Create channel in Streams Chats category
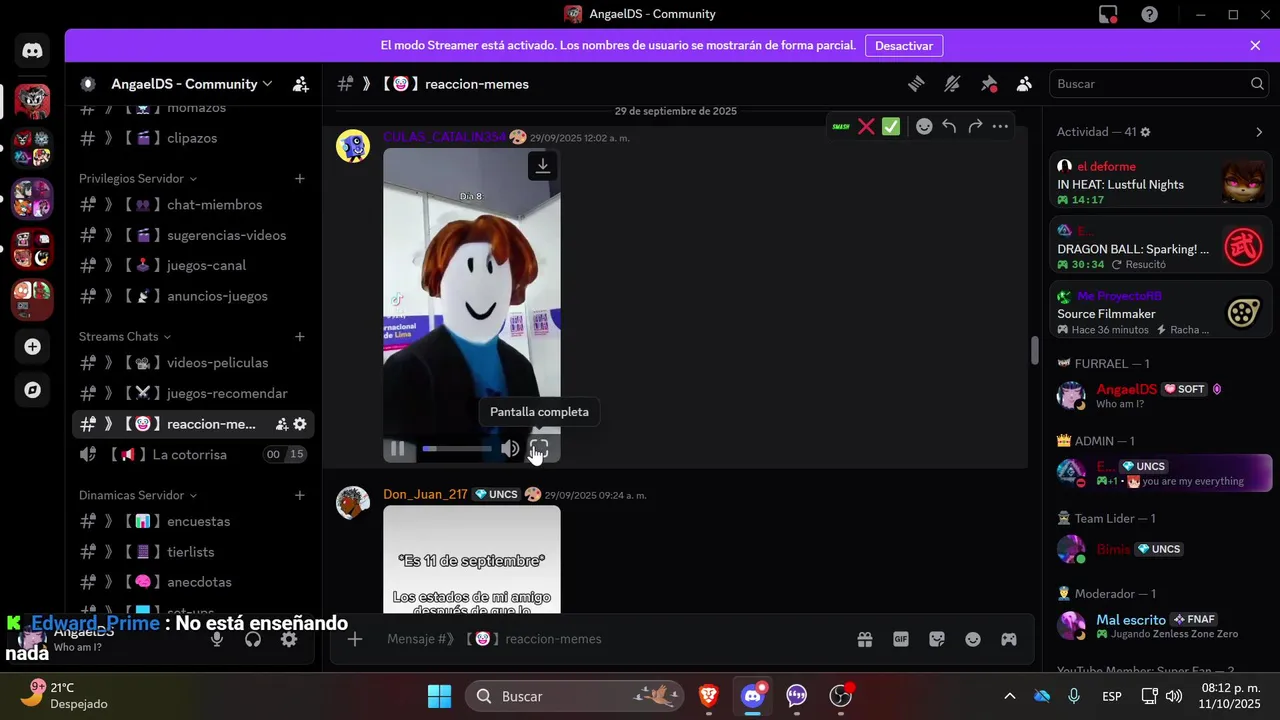This screenshot has height=720, width=1280. pyautogui.click(x=299, y=337)
